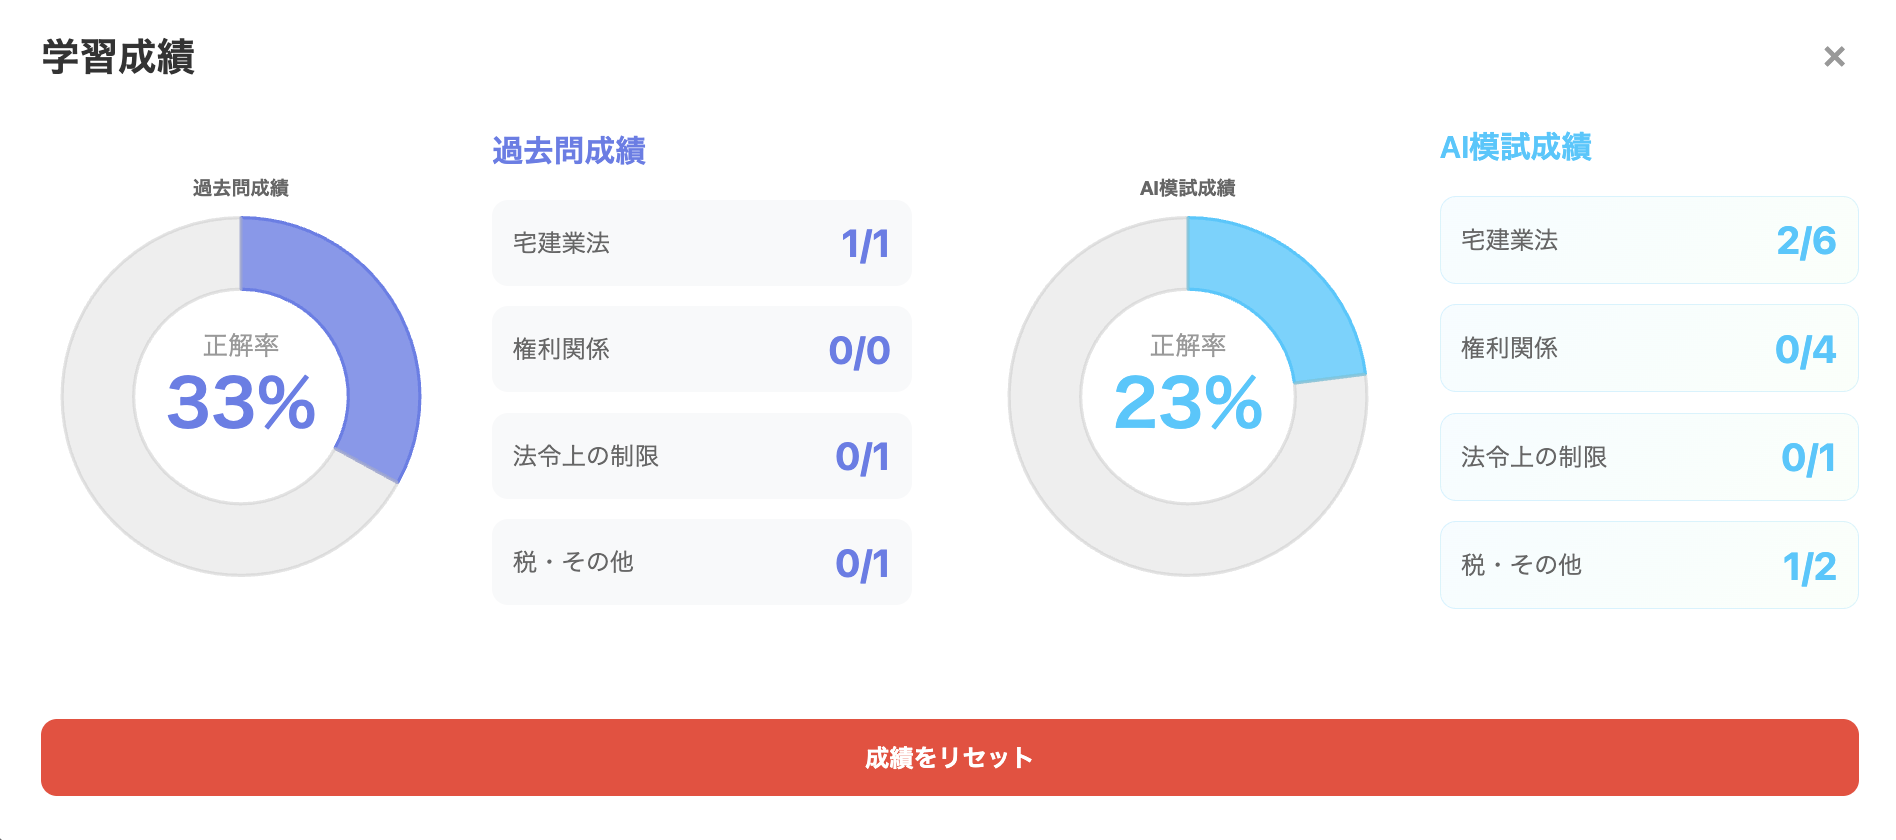Select the 宅建業法 row in 過去問成績
Screen dimensions: 1896x840
pyautogui.click(x=701, y=243)
